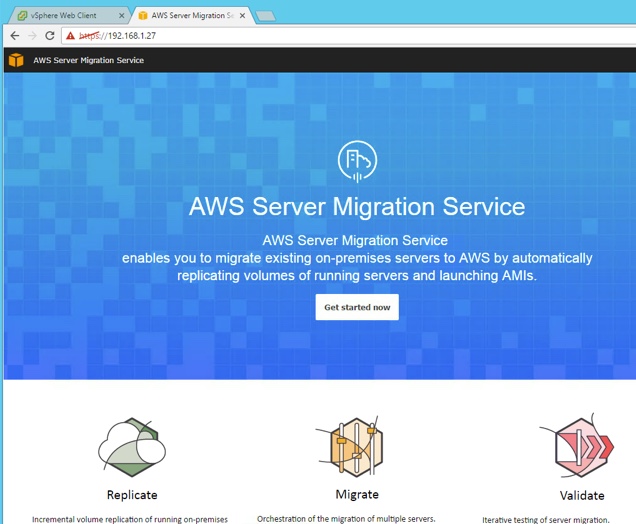Close the AWS Server Migration Service tab
The height and width of the screenshot is (524, 636).
(x=242, y=15)
